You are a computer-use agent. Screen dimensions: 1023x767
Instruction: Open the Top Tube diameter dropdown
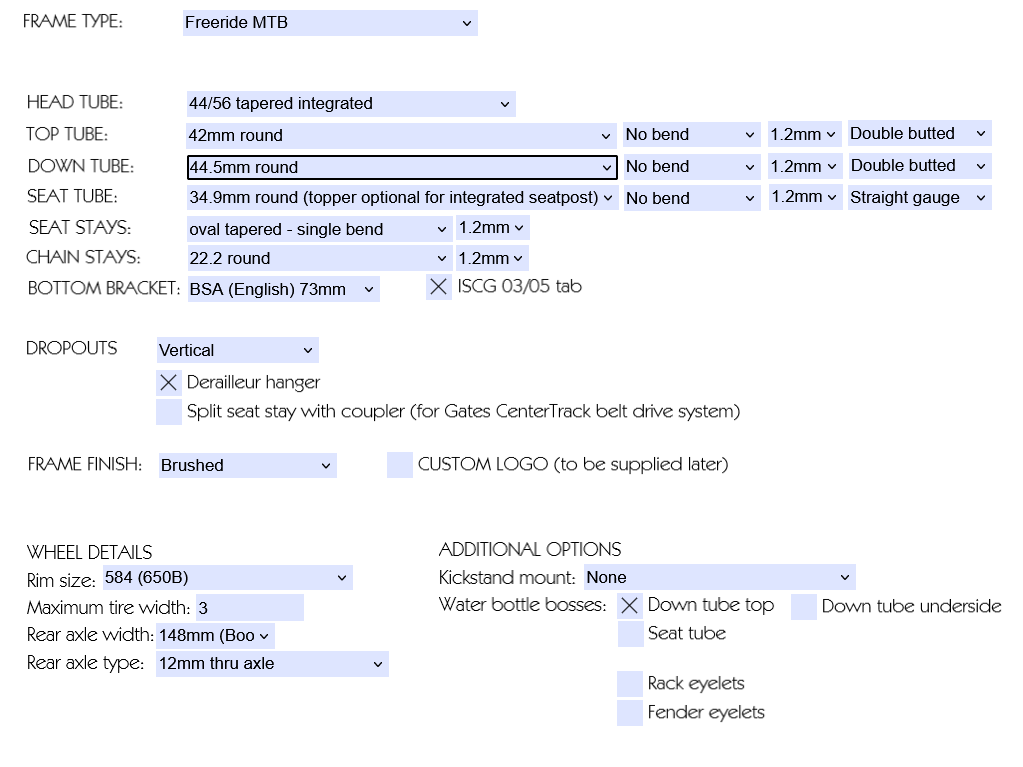401,135
